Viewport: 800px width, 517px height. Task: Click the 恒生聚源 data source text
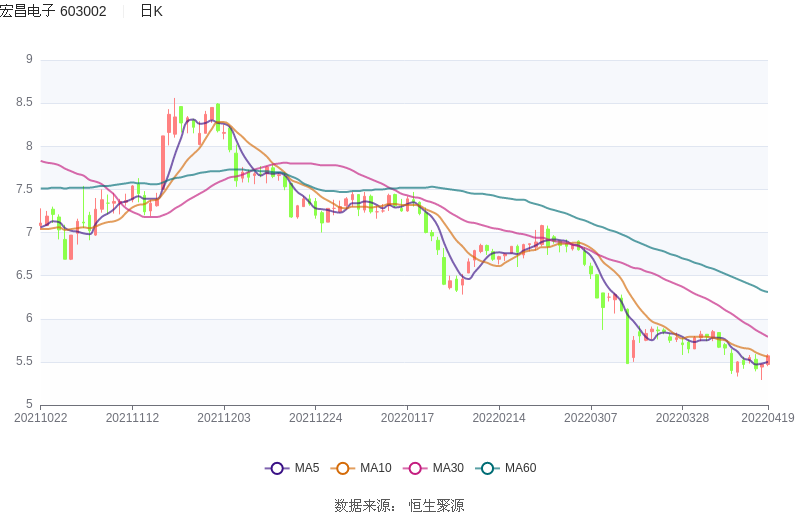[436, 505]
